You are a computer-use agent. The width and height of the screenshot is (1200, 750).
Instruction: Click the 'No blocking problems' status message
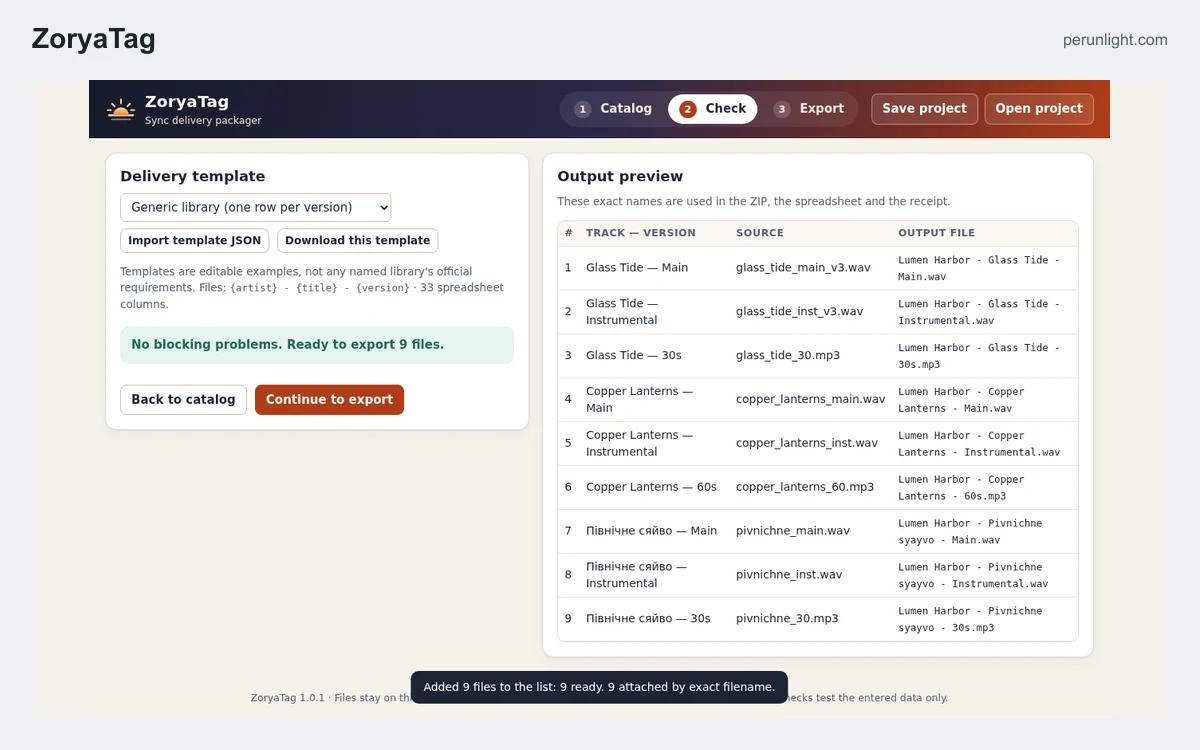317,345
